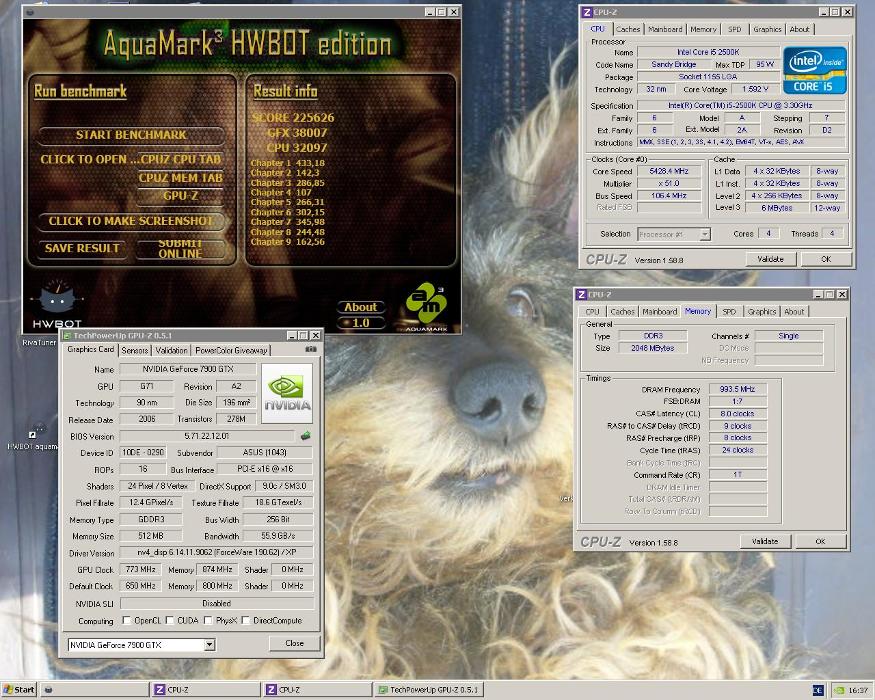875x700 pixels.
Task: Select TechPowerUp GPU-Z taskbar button
Action: pos(429,690)
